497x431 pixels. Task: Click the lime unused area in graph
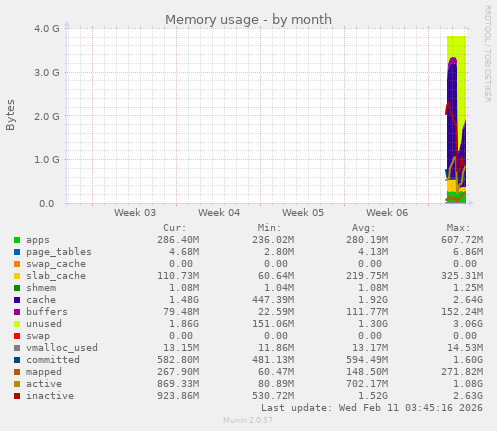462,80
